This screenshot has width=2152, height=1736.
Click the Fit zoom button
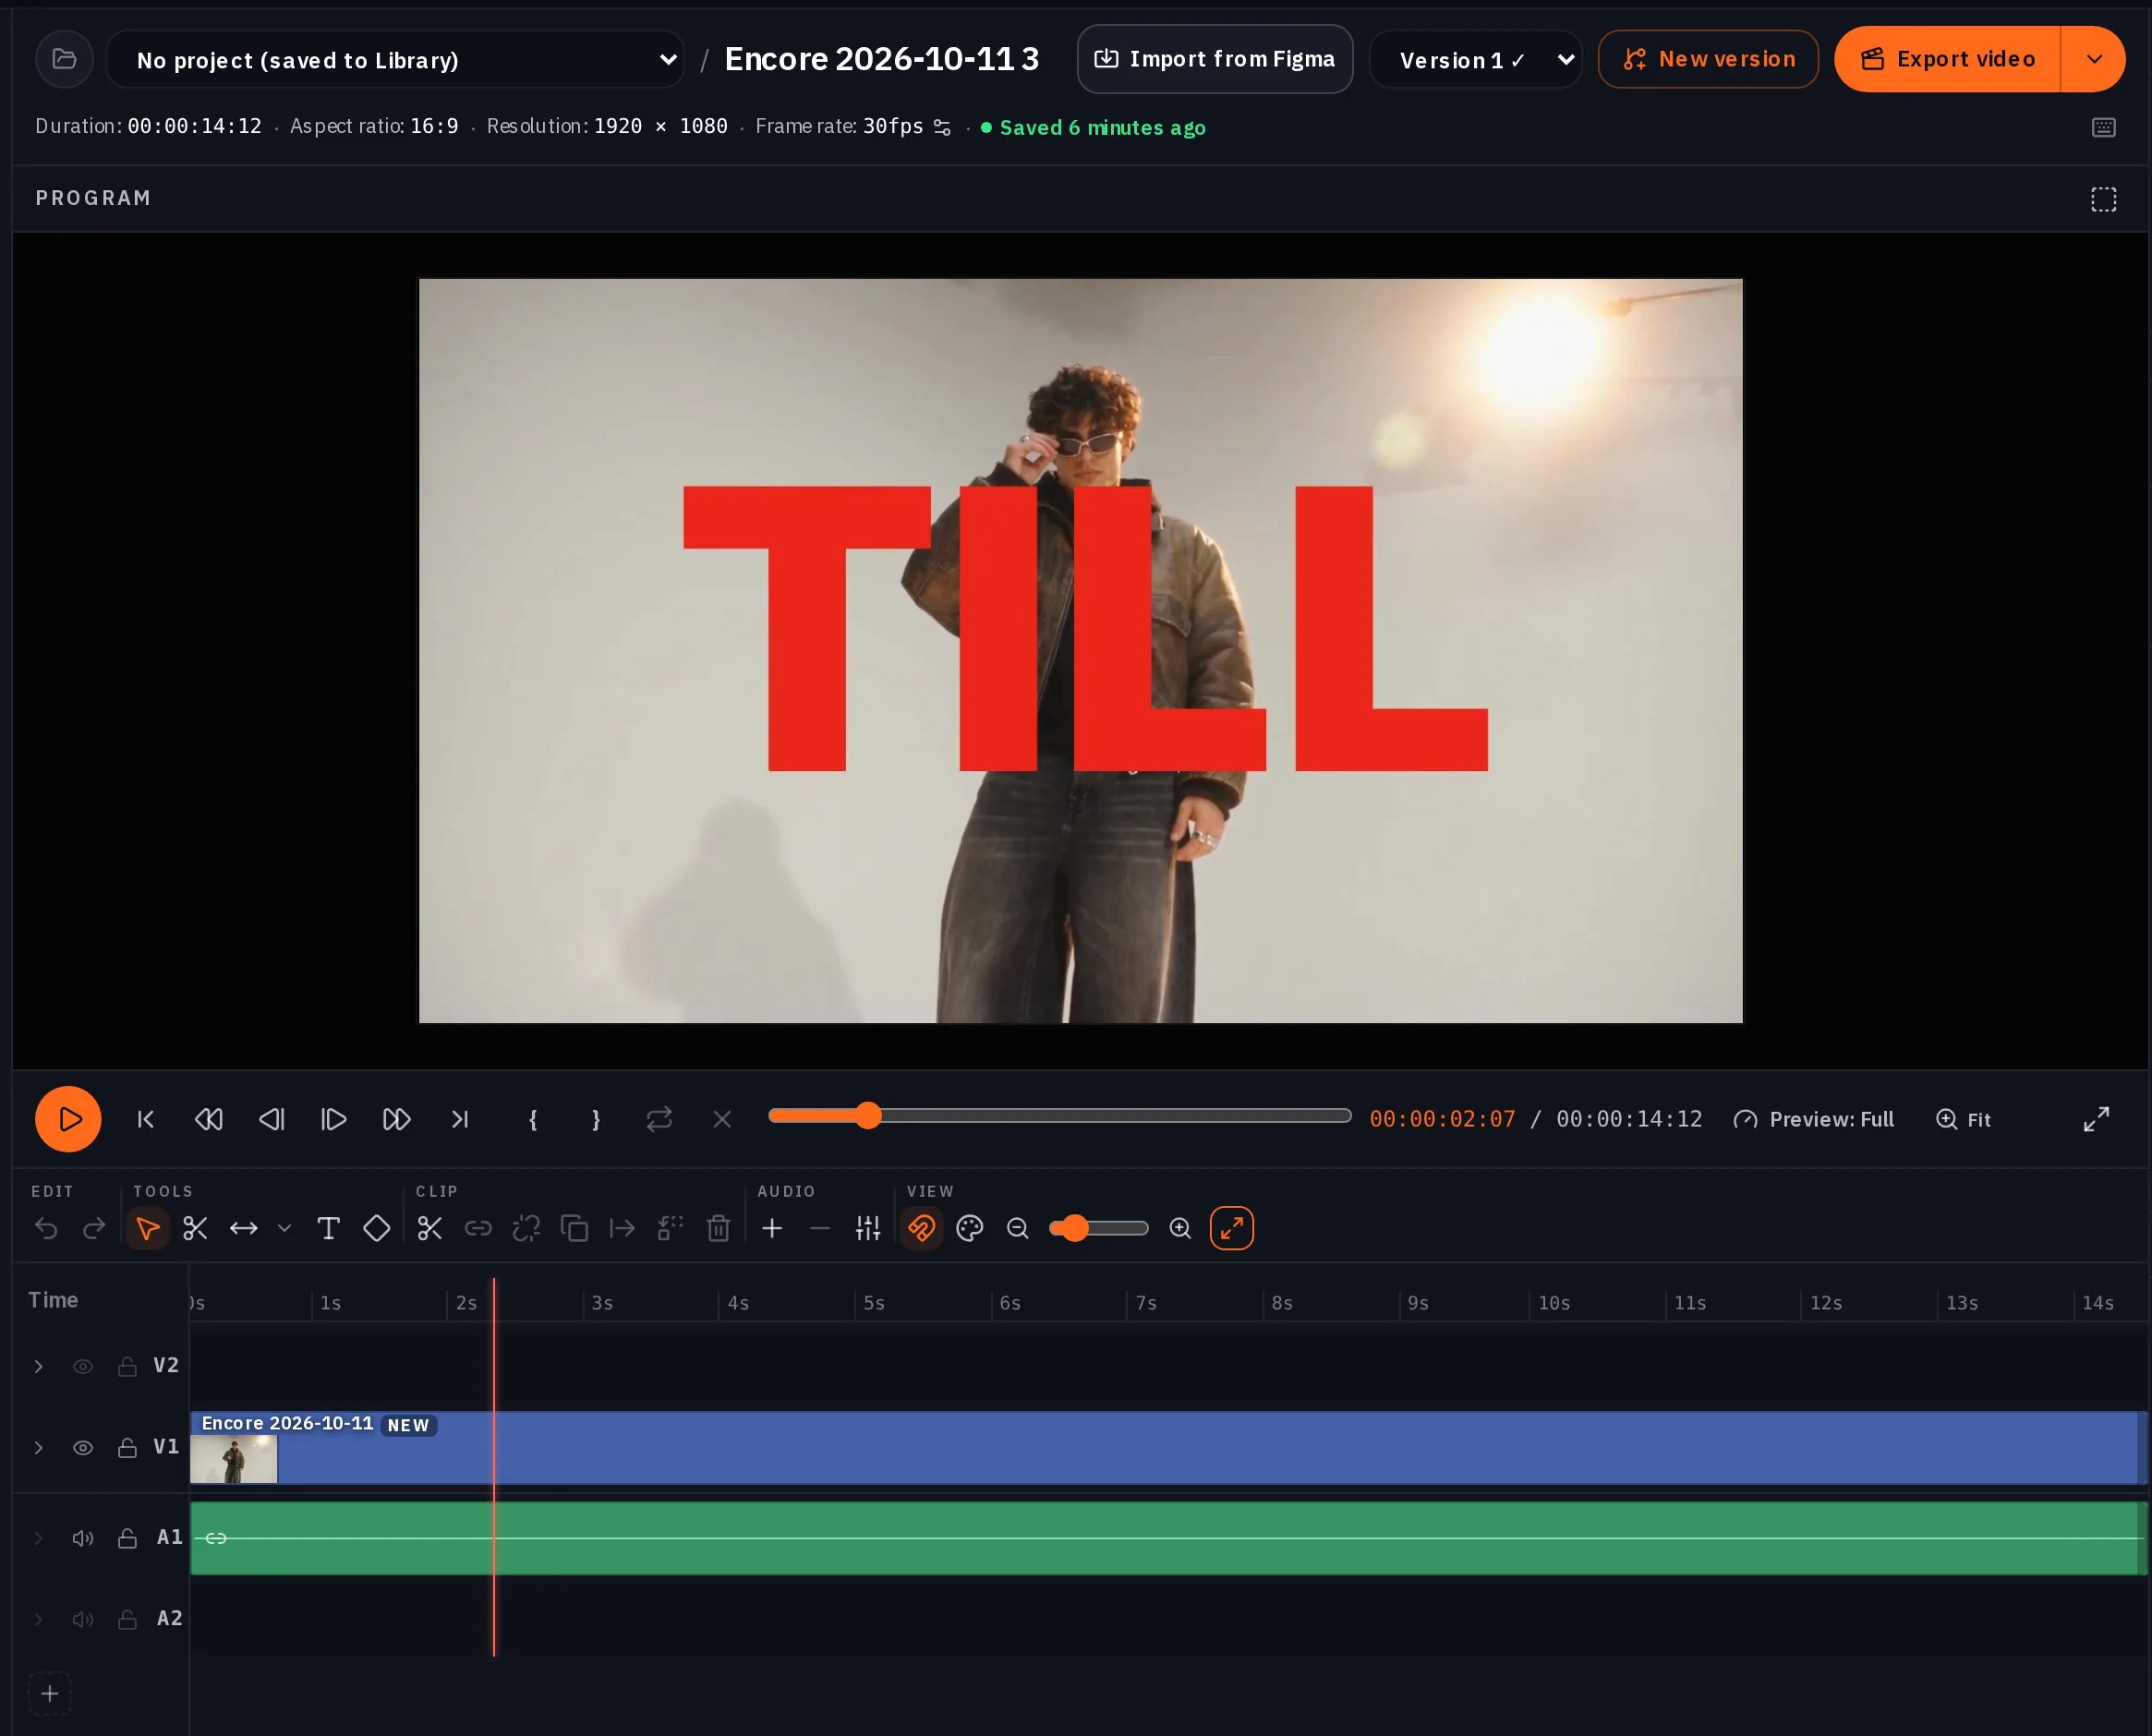tap(1964, 1119)
